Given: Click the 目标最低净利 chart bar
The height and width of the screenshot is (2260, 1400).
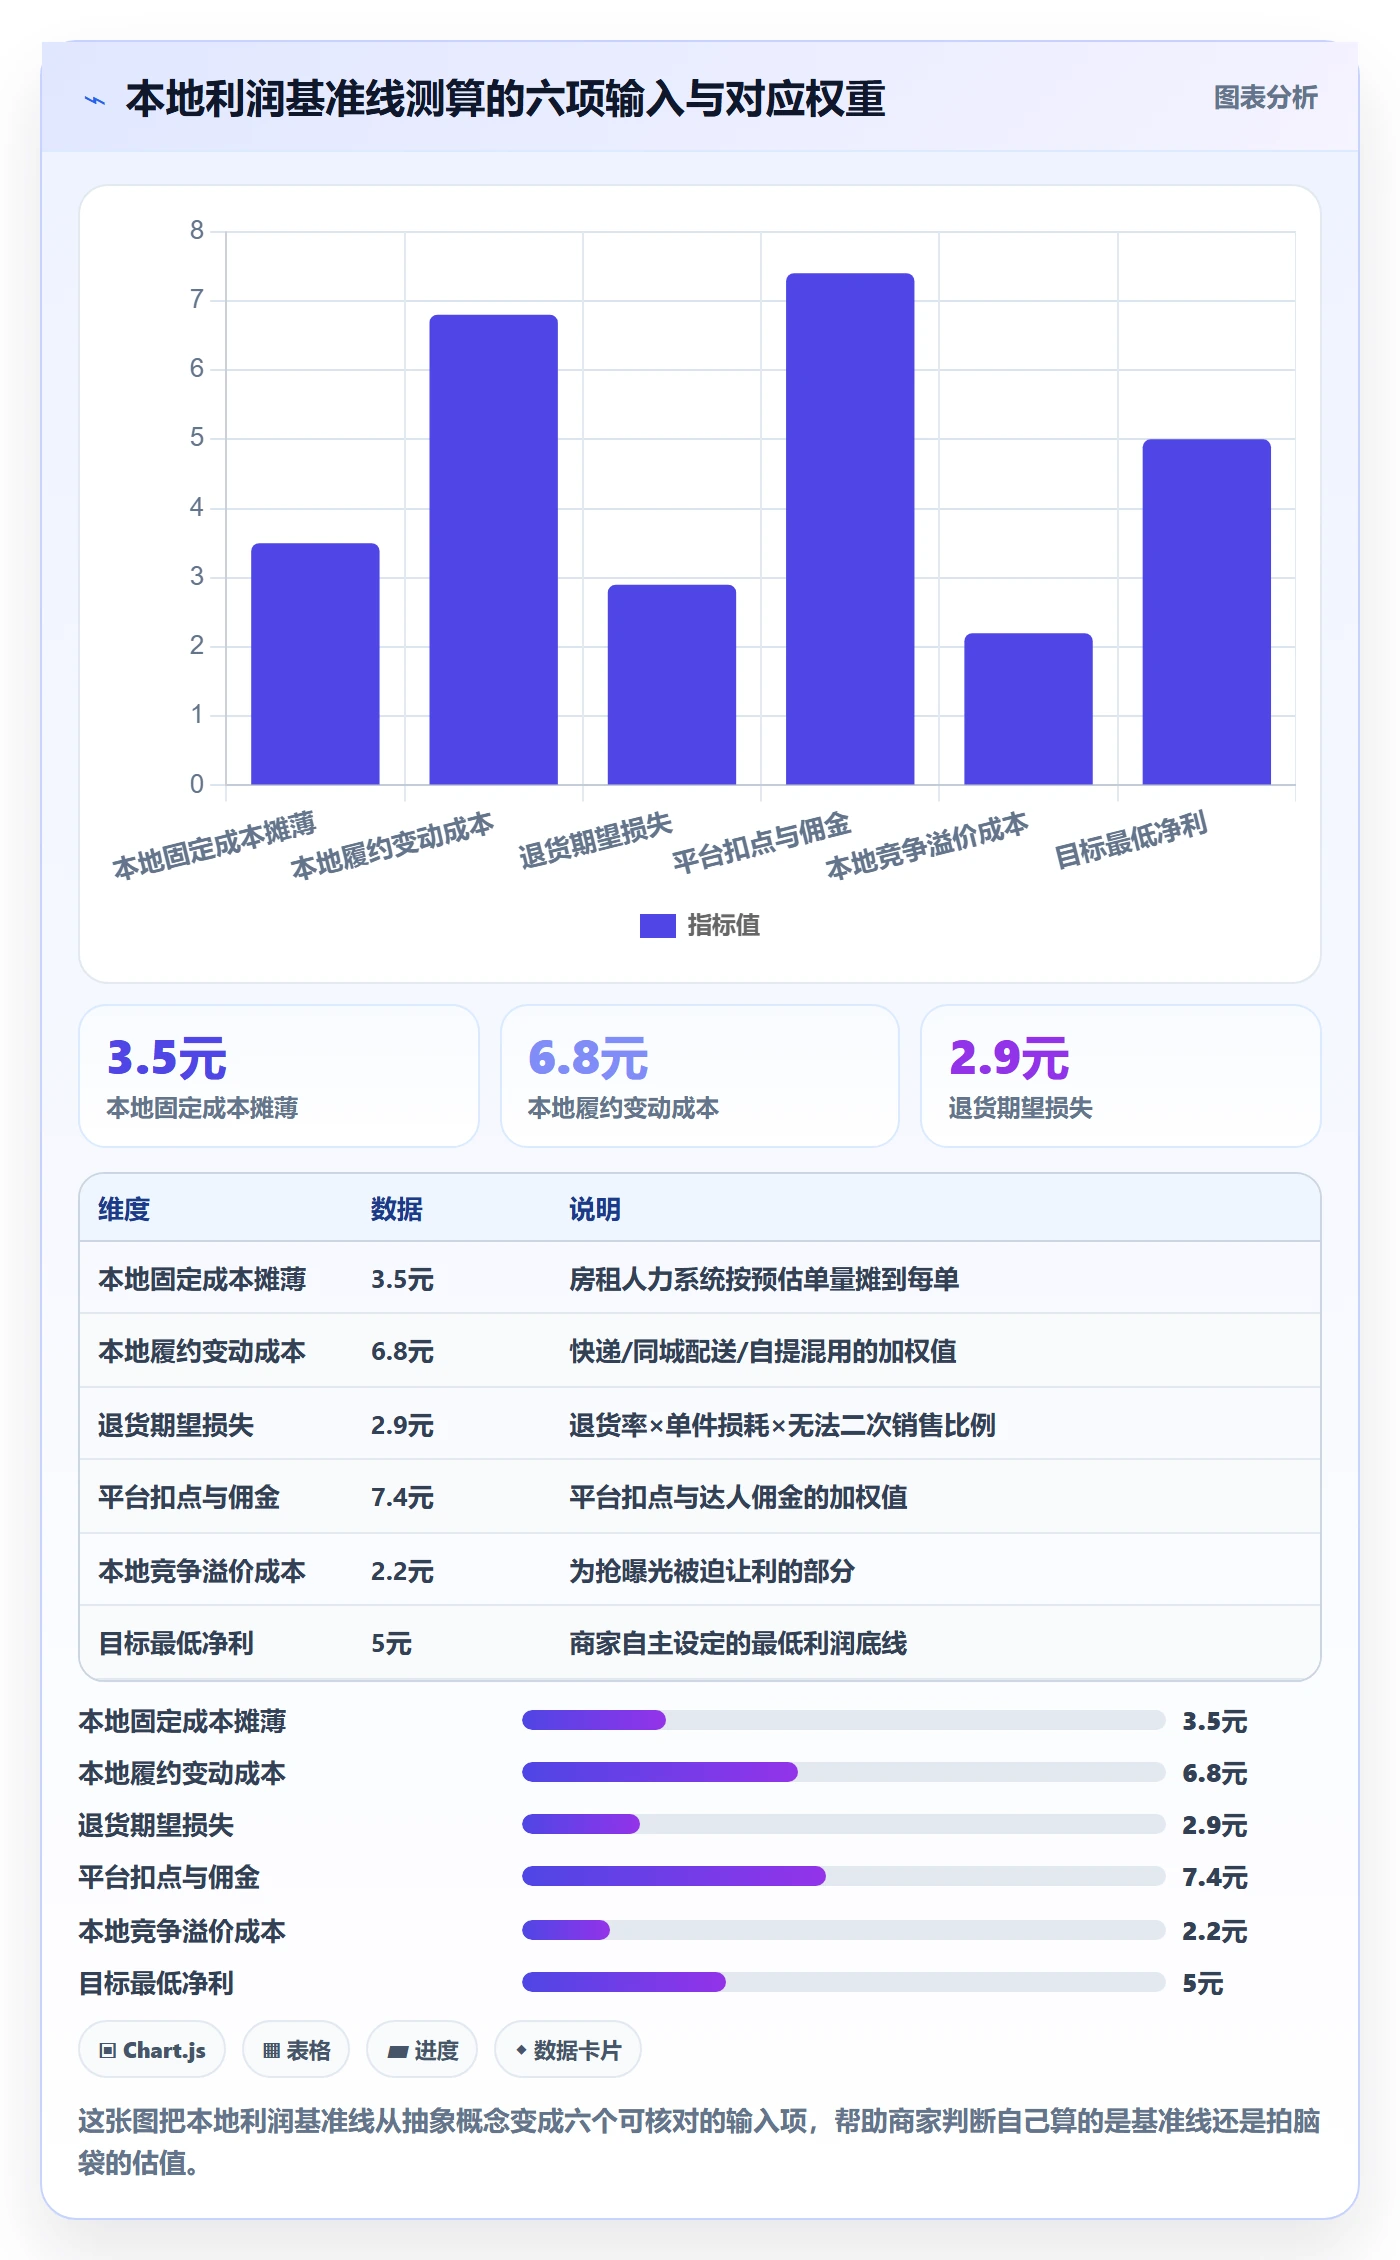Looking at the screenshot, I should 1207,612.
